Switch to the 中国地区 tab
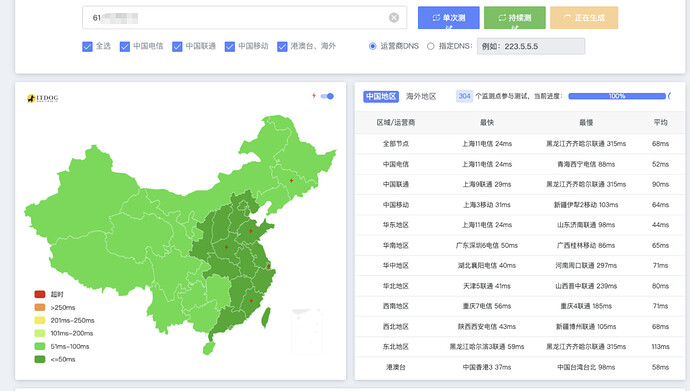690x391 pixels. [x=381, y=96]
